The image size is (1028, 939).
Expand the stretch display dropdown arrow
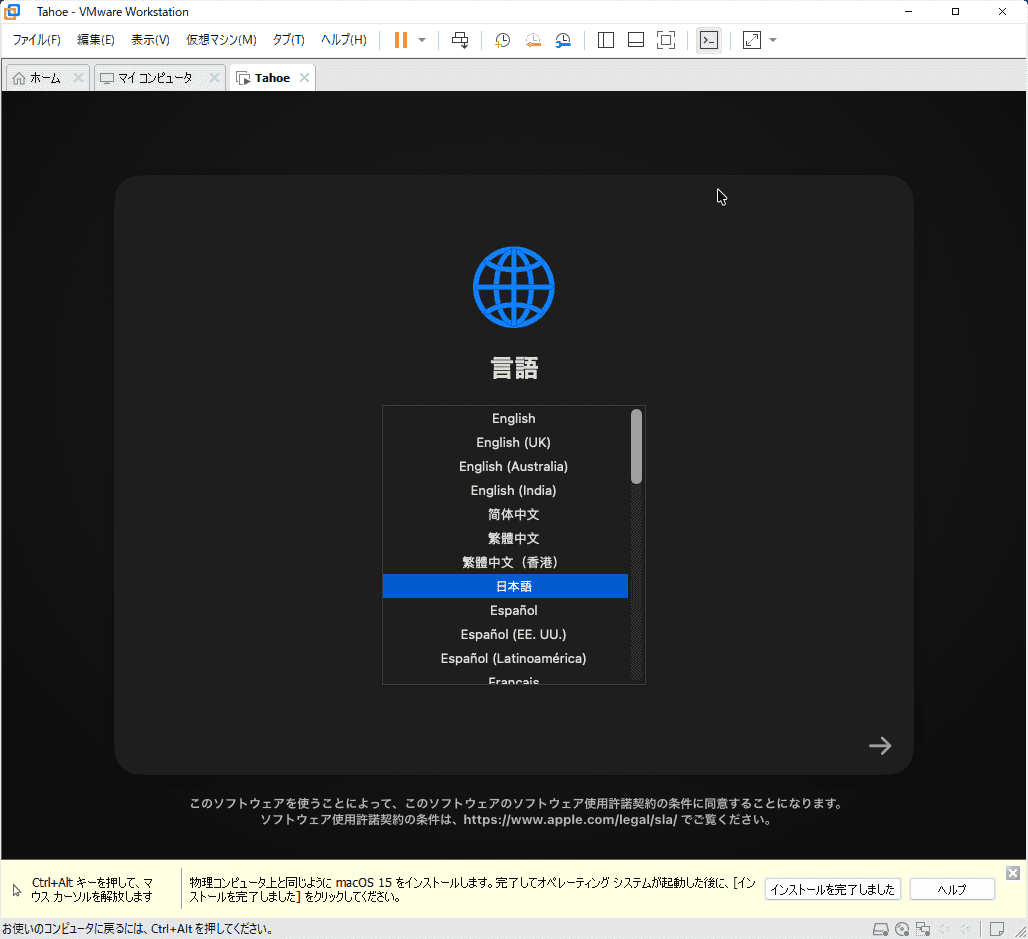(x=773, y=40)
